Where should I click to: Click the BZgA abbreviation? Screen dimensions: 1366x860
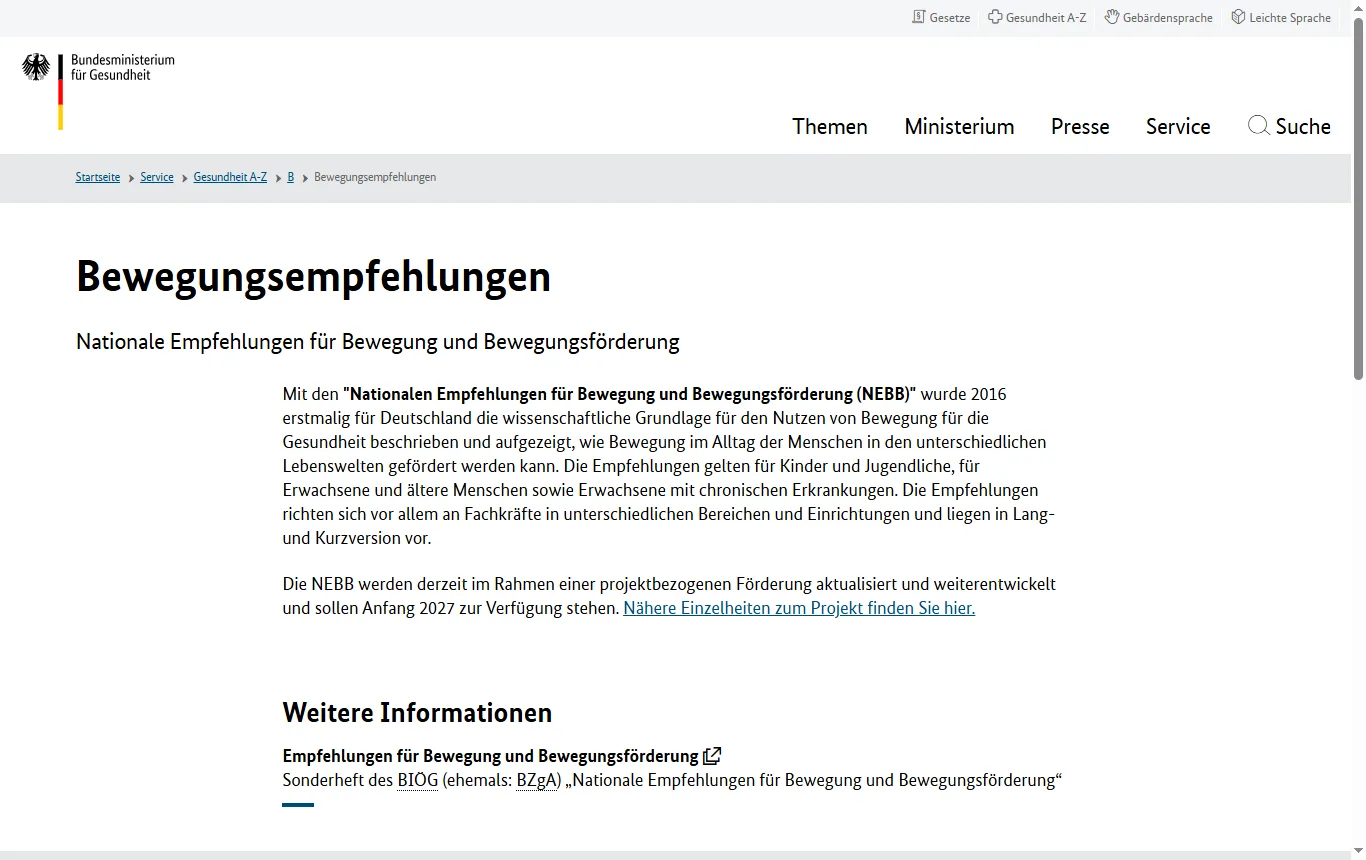click(536, 780)
